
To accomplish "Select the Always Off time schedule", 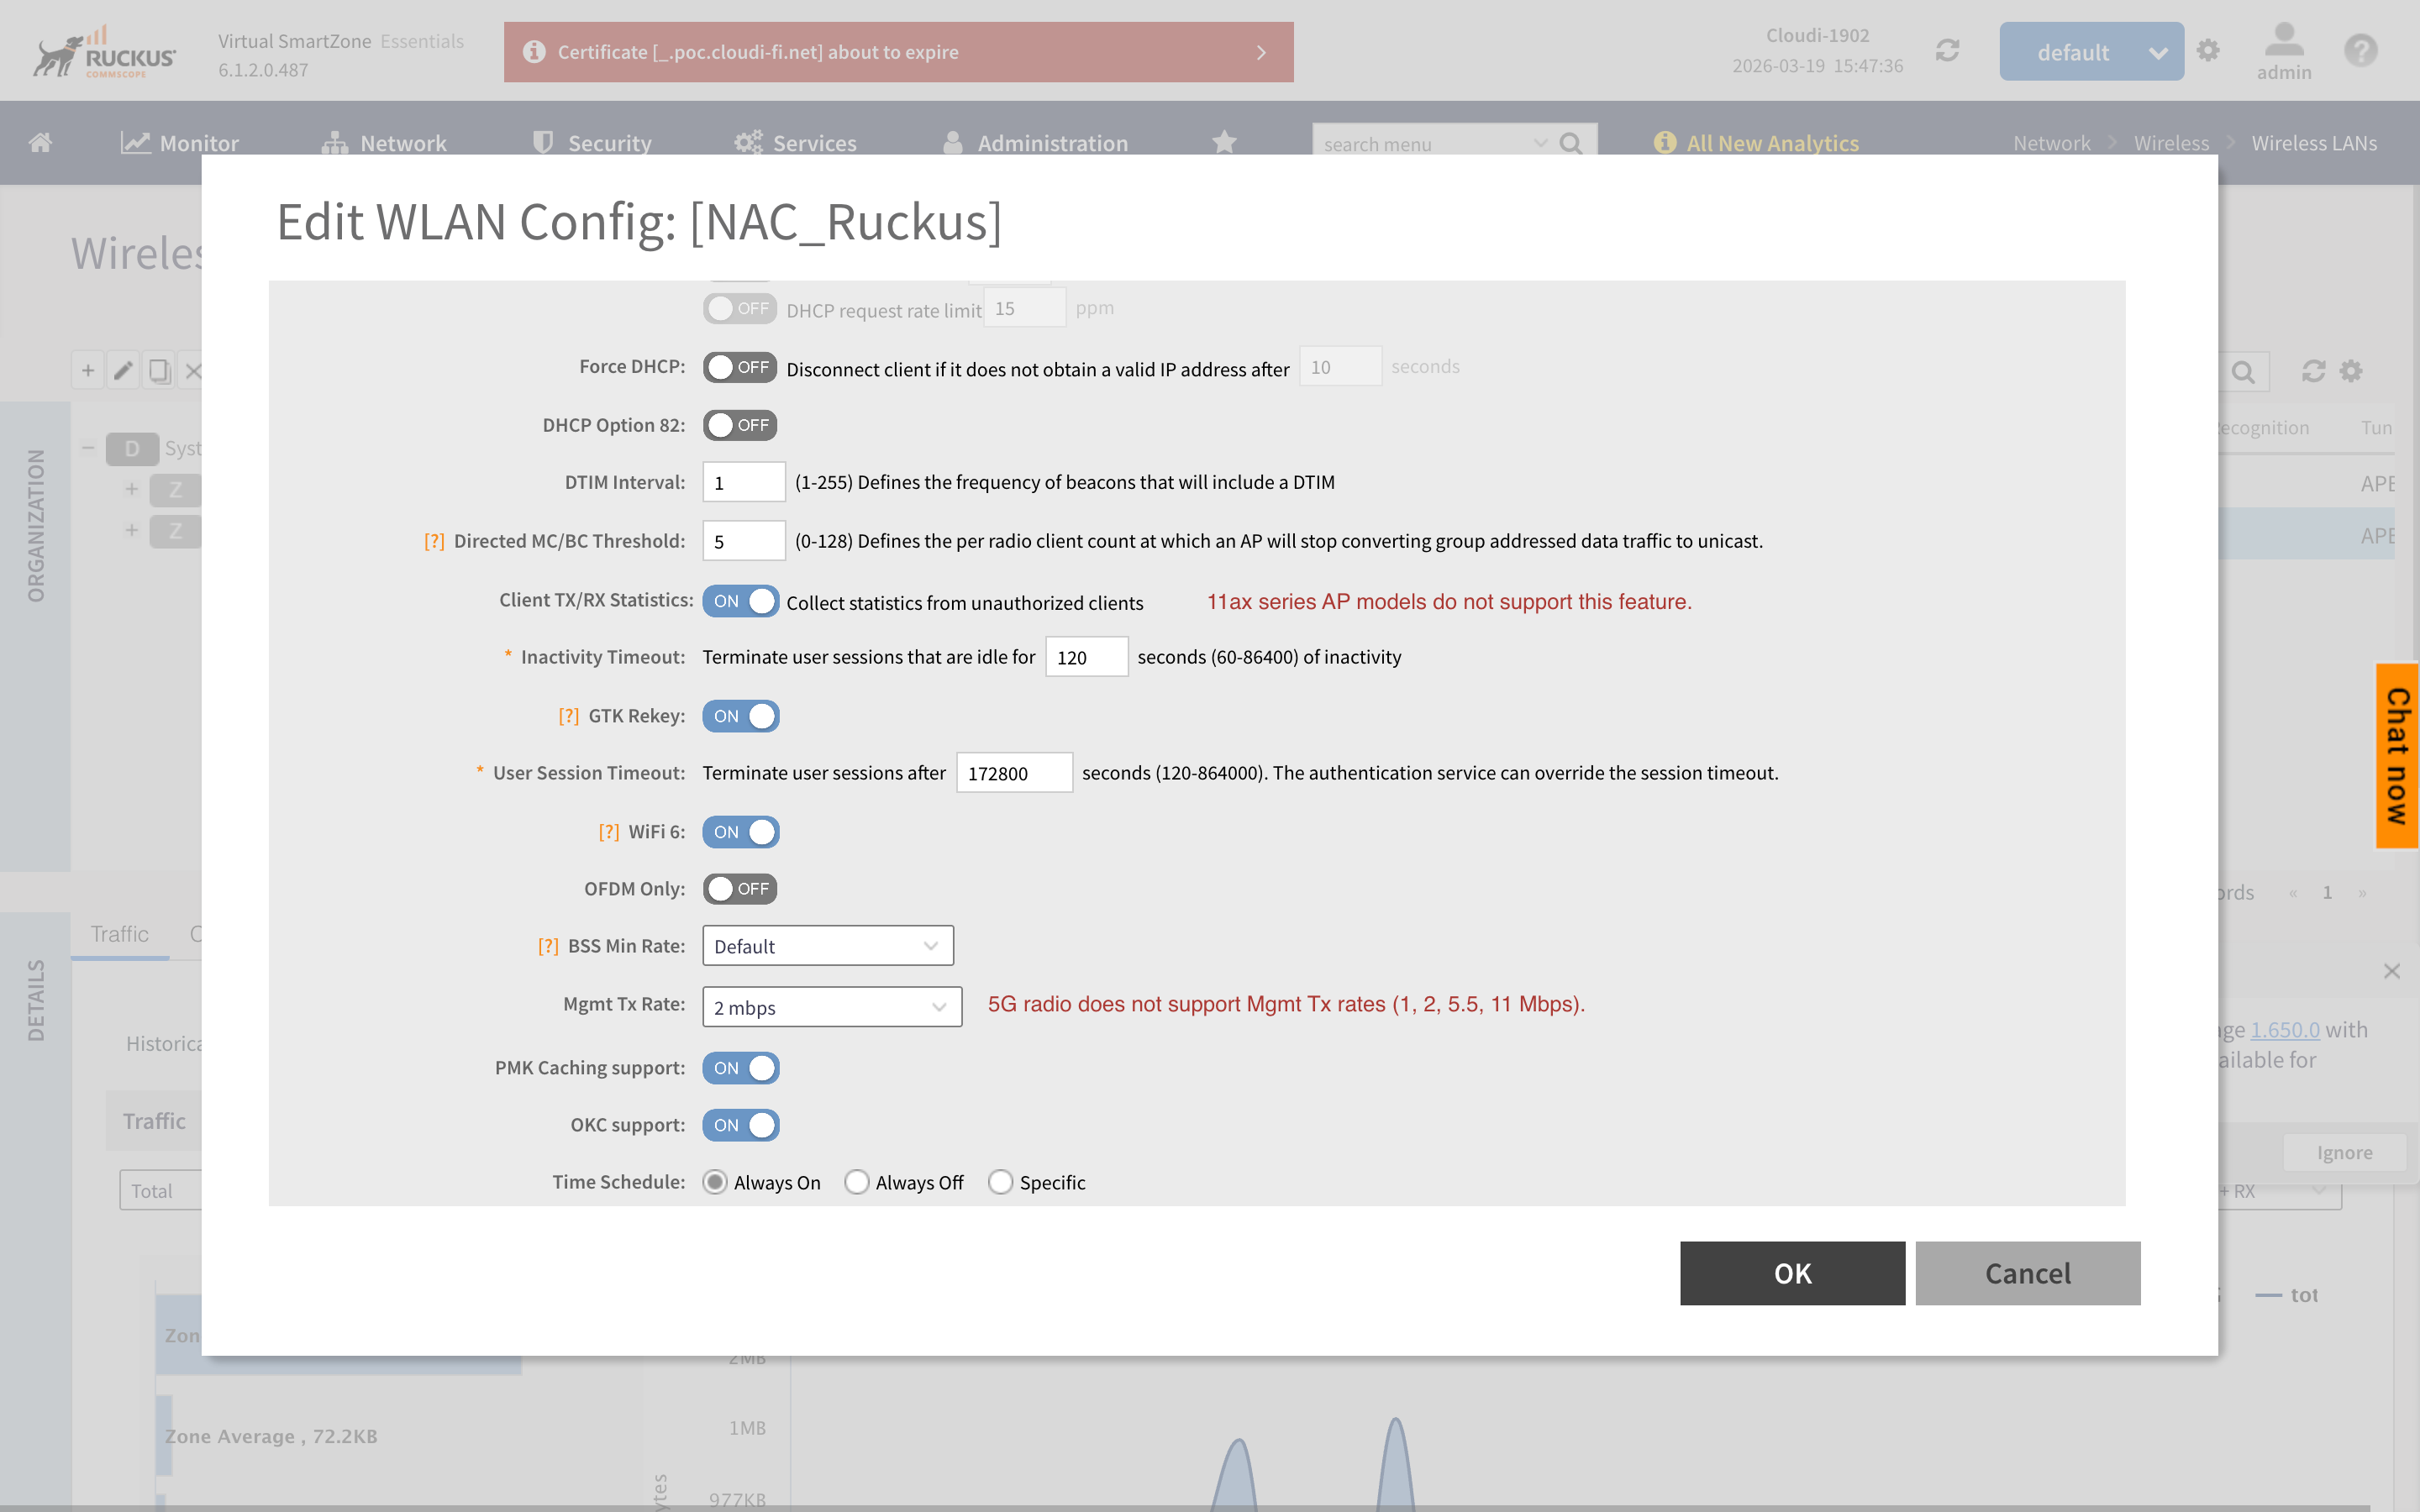I will coord(857,1182).
